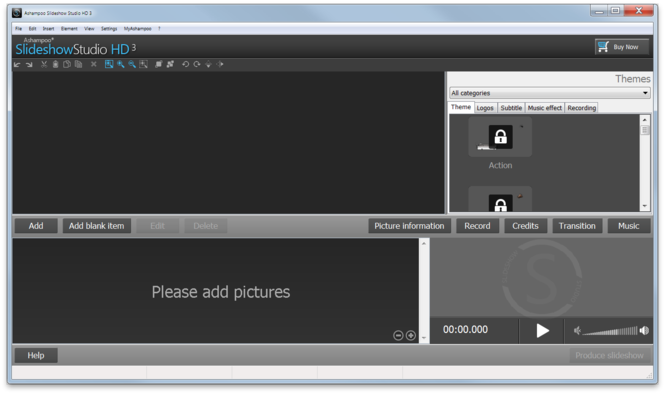This screenshot has width=665, height=394.
Task: Click the Transition button
Action: click(x=577, y=226)
